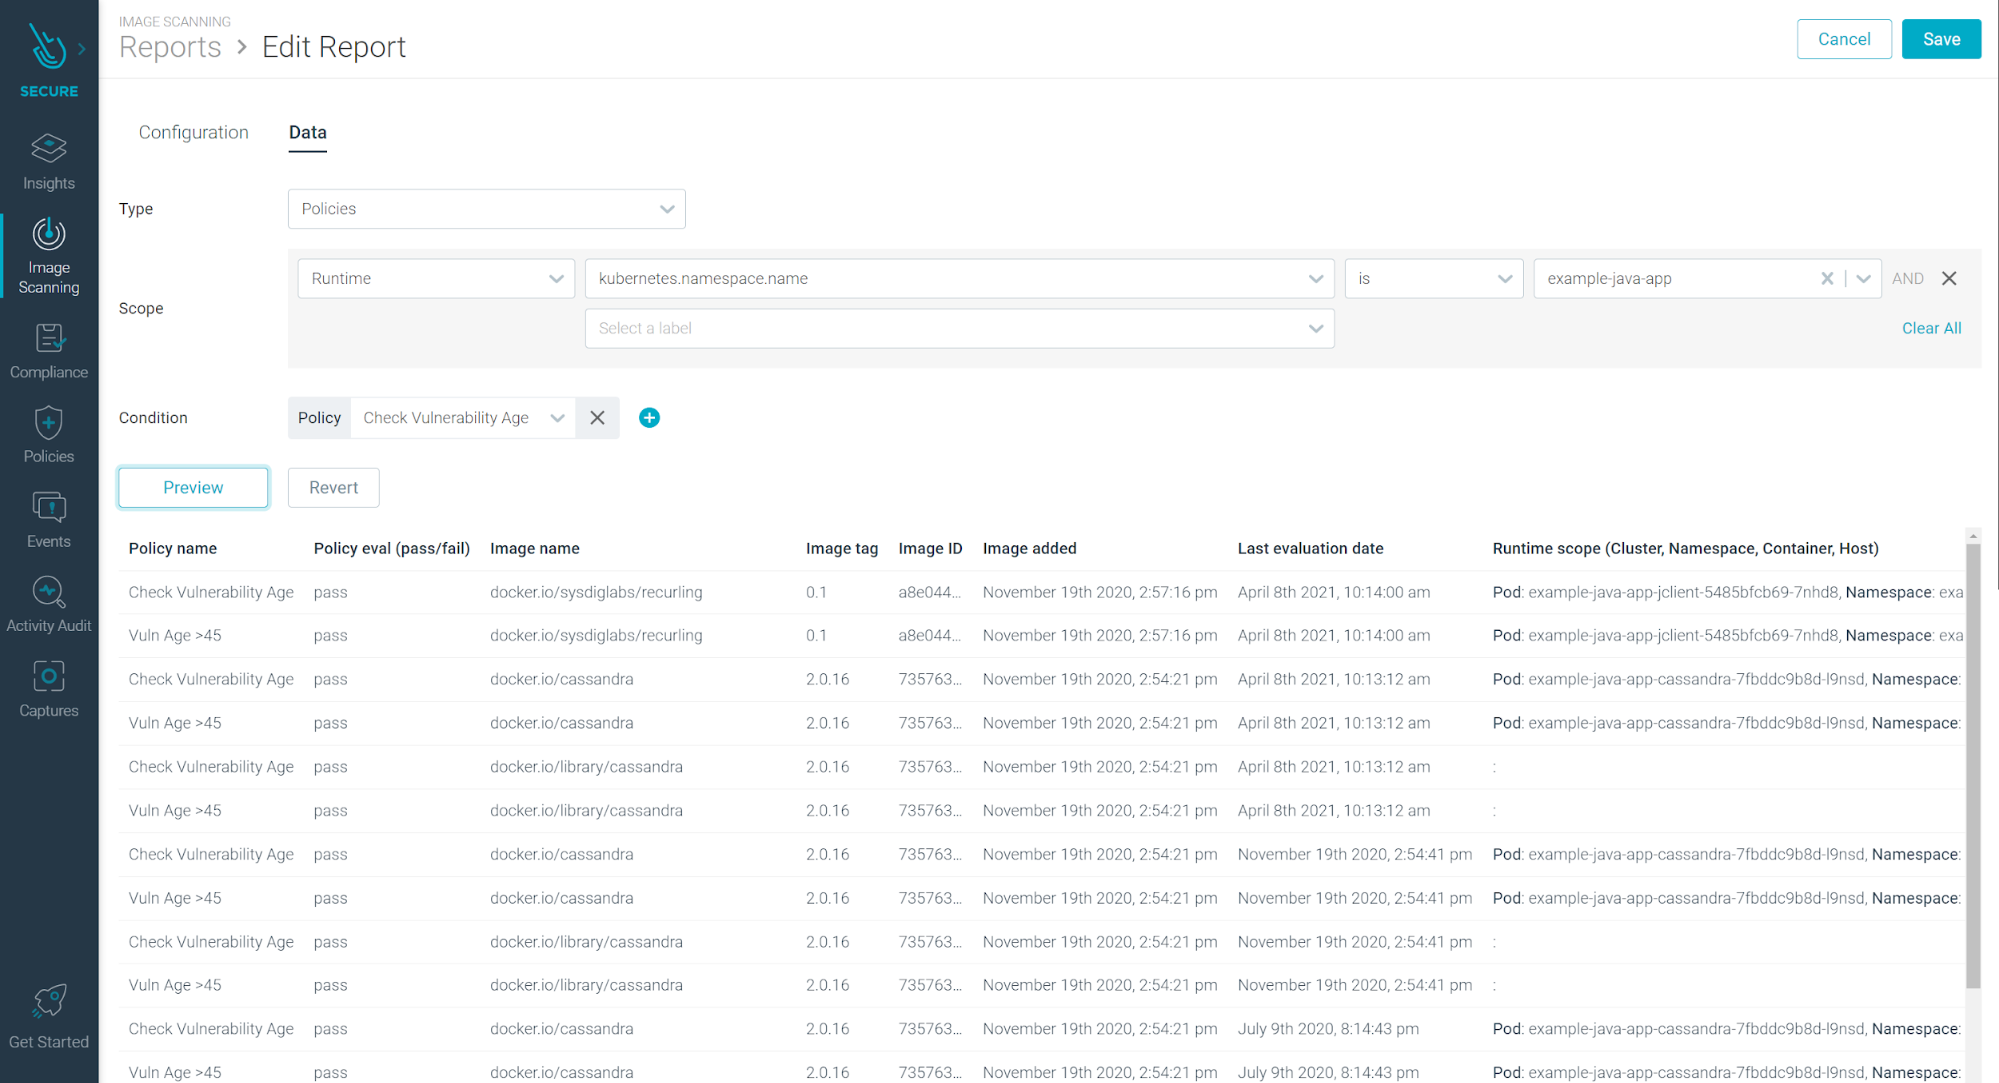Click the Cancel button
This screenshot has width=1999, height=1083.
point(1844,39)
